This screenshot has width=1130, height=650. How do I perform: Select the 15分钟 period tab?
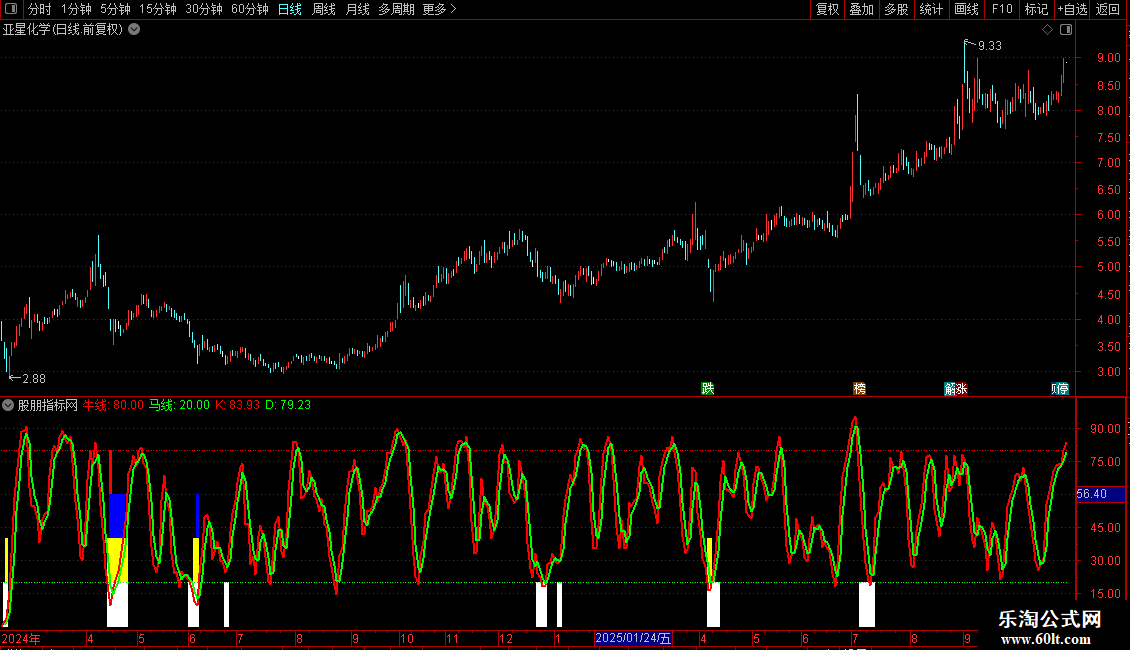click(158, 9)
